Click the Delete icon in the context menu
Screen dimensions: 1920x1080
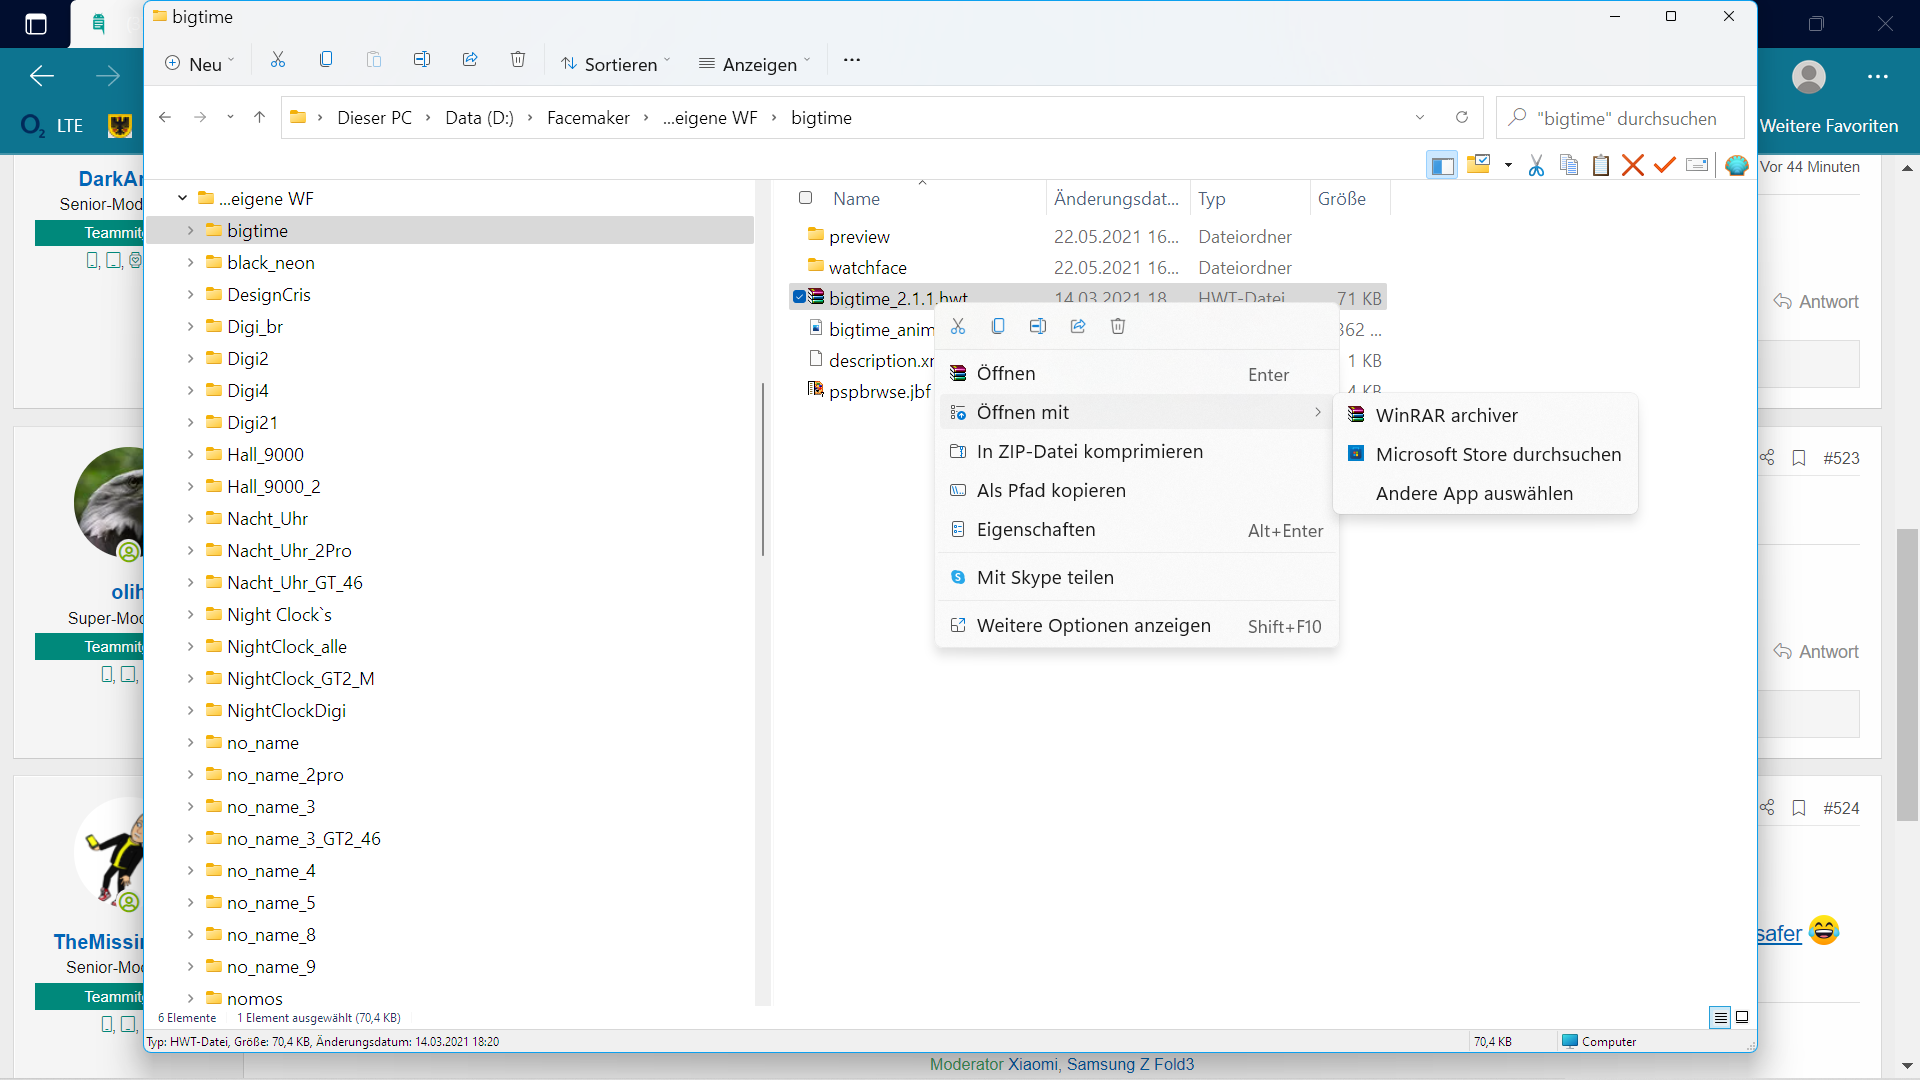pyautogui.click(x=1118, y=326)
